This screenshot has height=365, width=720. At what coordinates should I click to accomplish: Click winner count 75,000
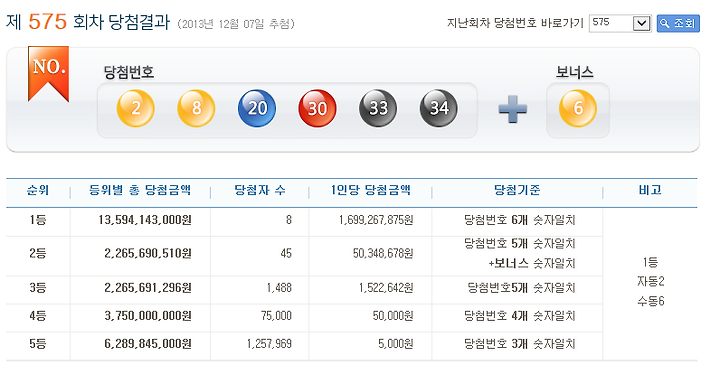[276, 316]
